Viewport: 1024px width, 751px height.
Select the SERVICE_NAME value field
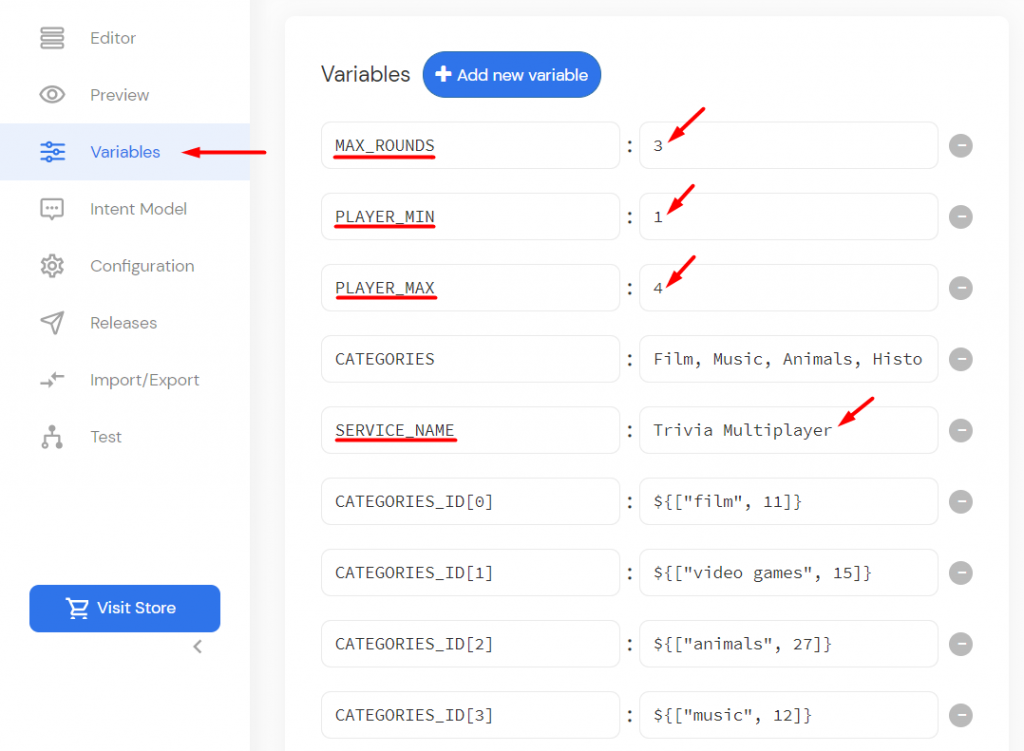tap(788, 430)
